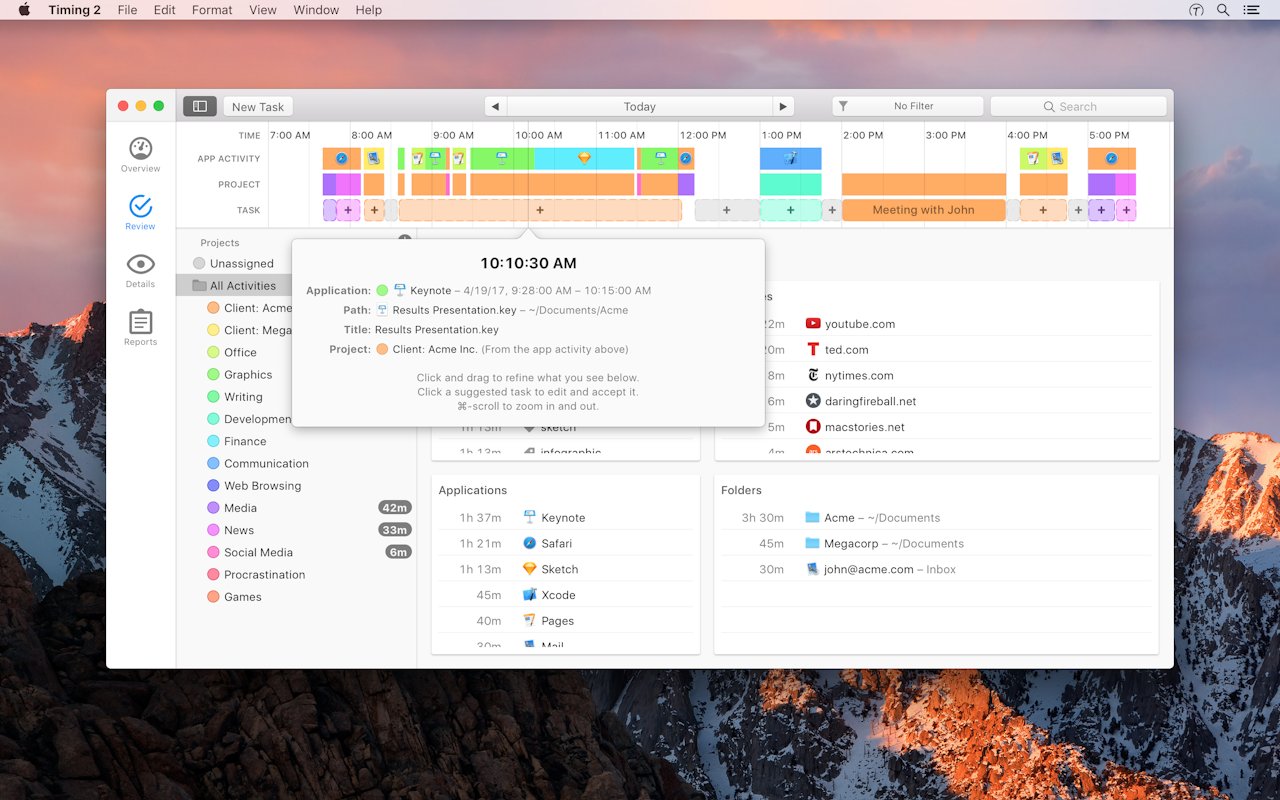Click the forward arrow next to Today

tap(783, 106)
